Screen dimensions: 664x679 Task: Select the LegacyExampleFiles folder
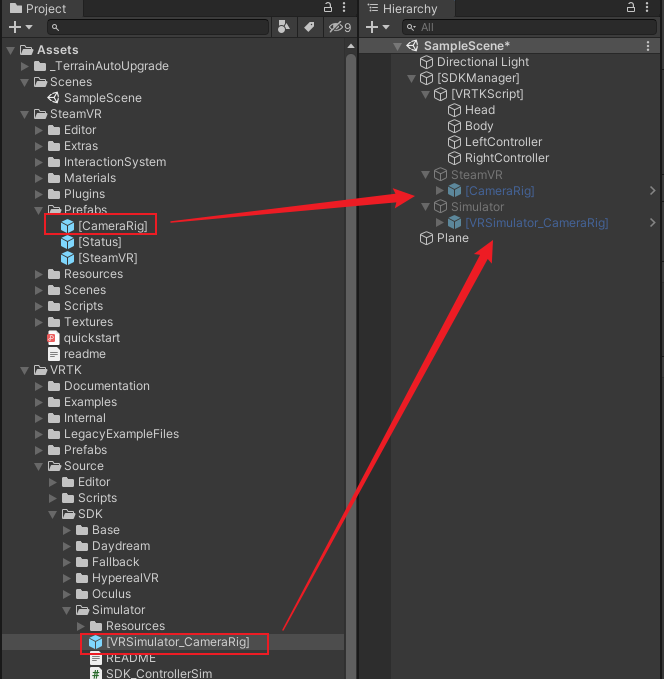tap(113, 434)
